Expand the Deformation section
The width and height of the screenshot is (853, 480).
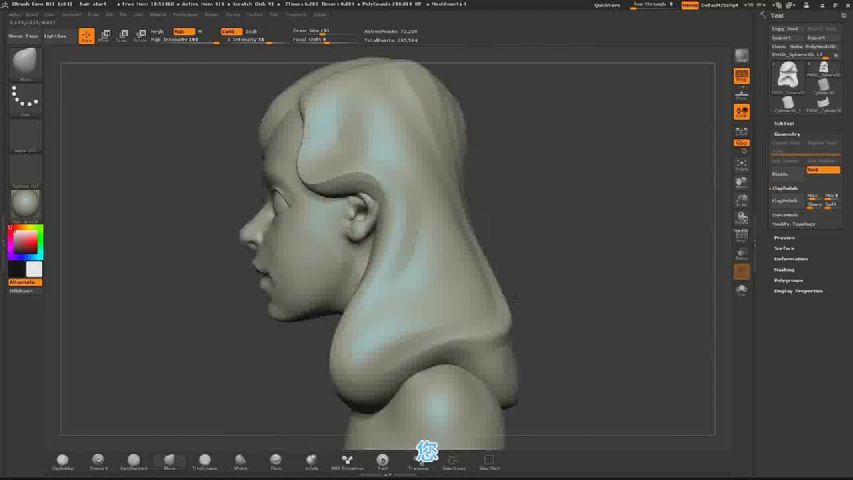click(790, 259)
